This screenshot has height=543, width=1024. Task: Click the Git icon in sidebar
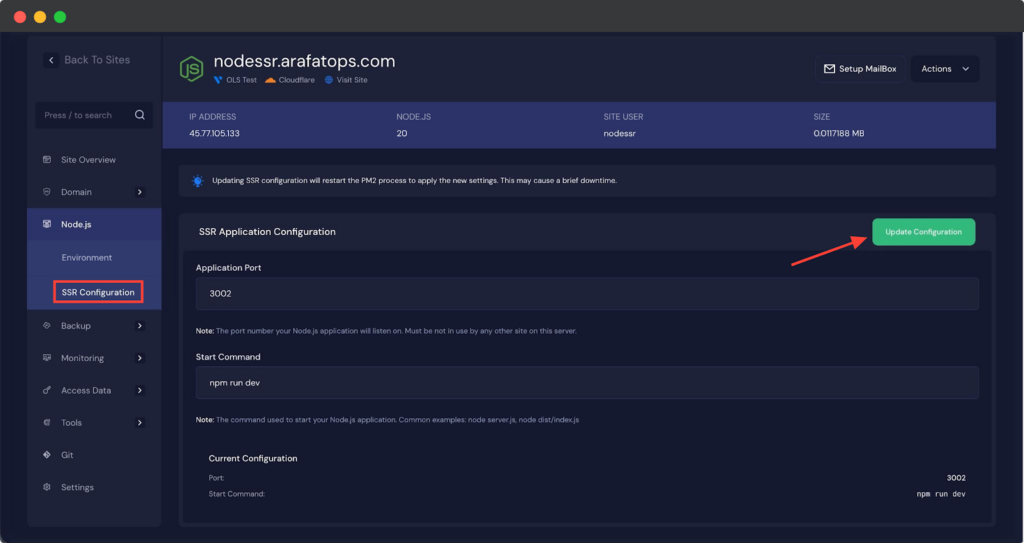[47, 455]
